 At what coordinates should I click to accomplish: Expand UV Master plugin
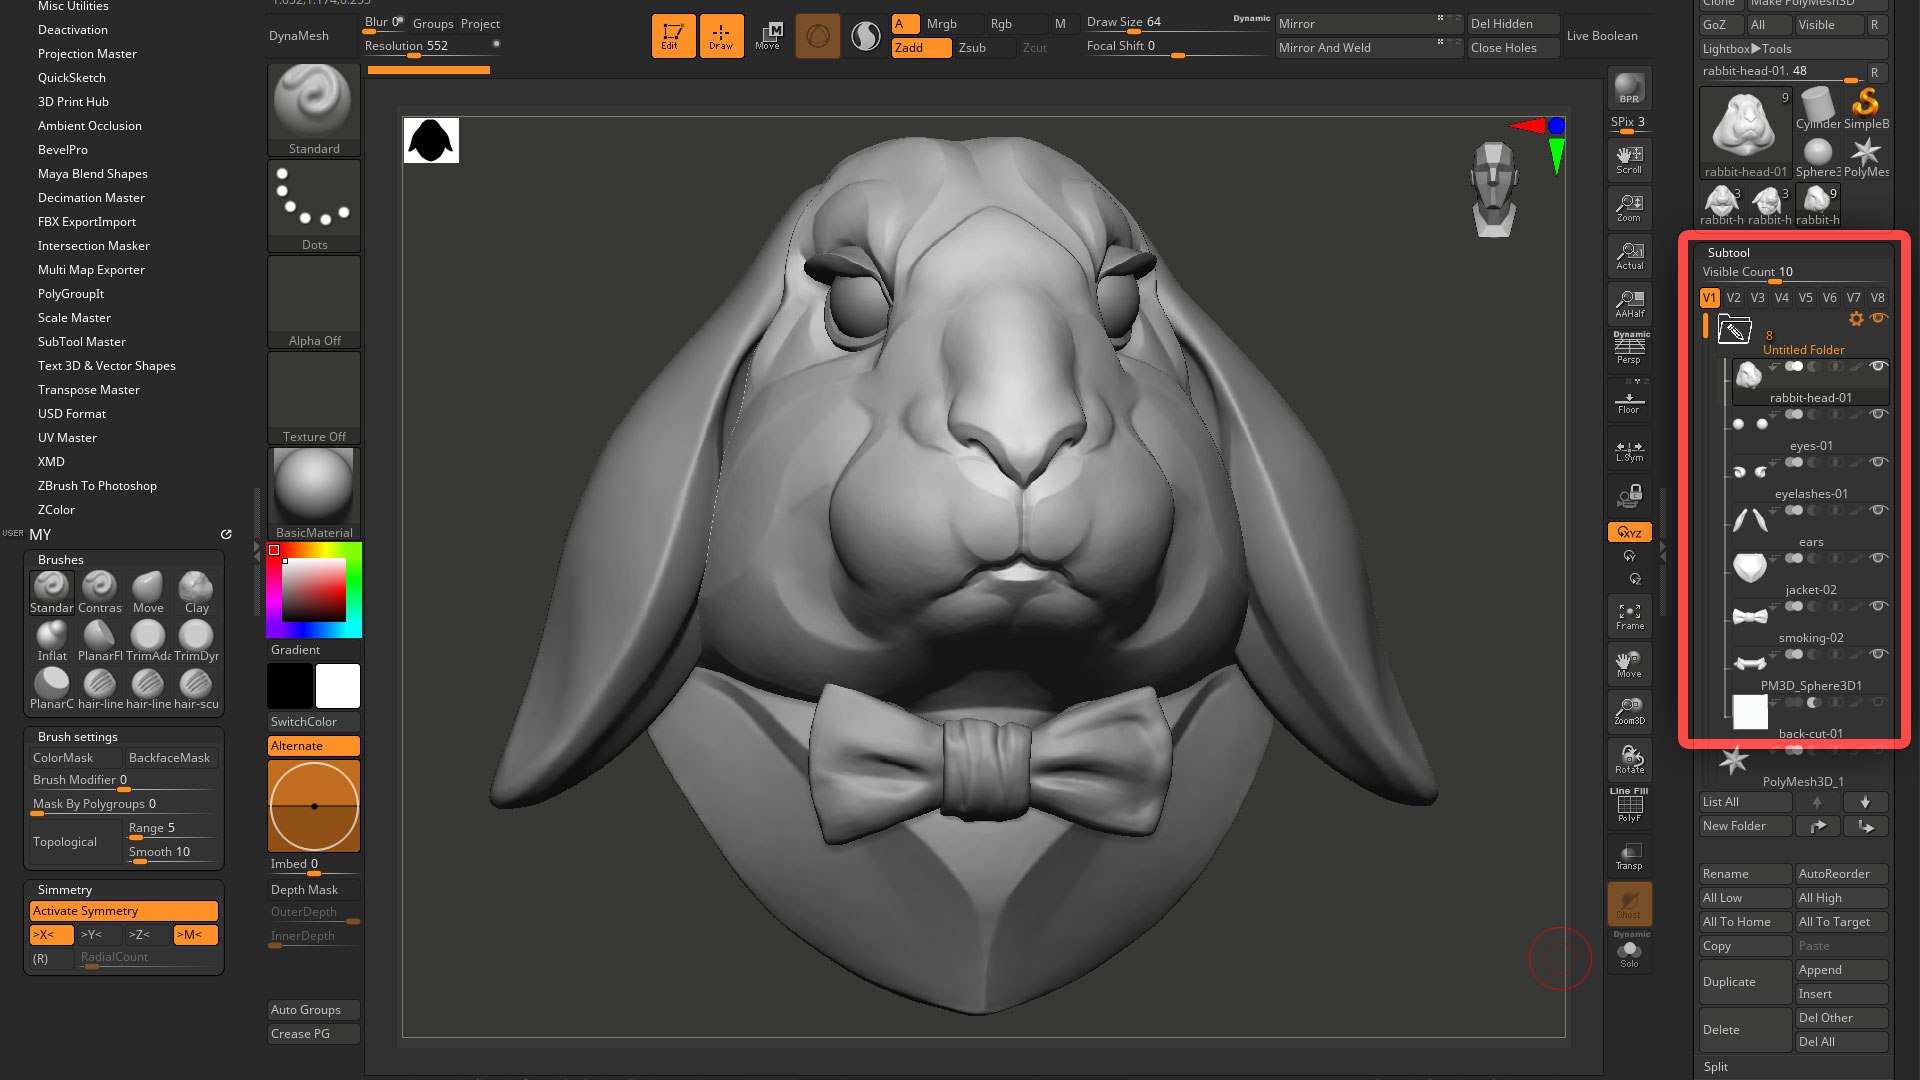[67, 438]
